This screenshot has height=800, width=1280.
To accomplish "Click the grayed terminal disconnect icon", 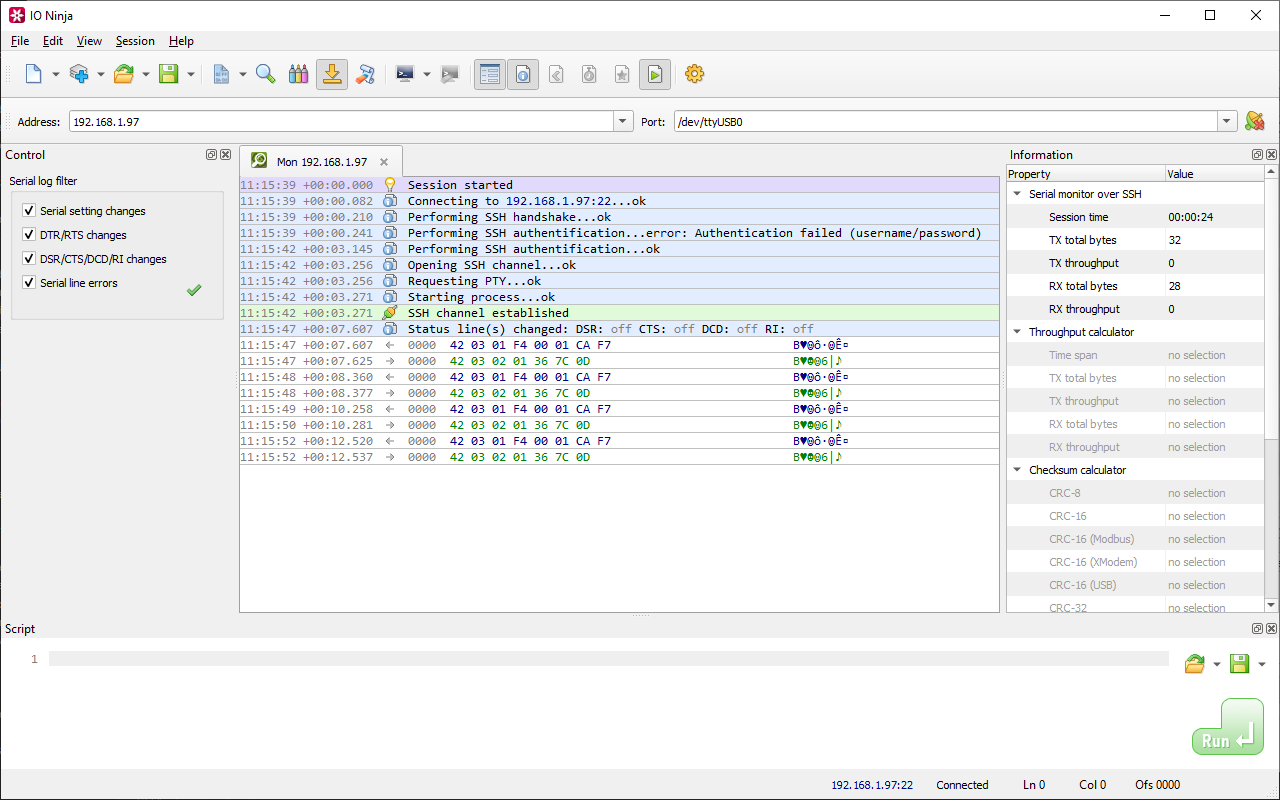I will pos(450,74).
